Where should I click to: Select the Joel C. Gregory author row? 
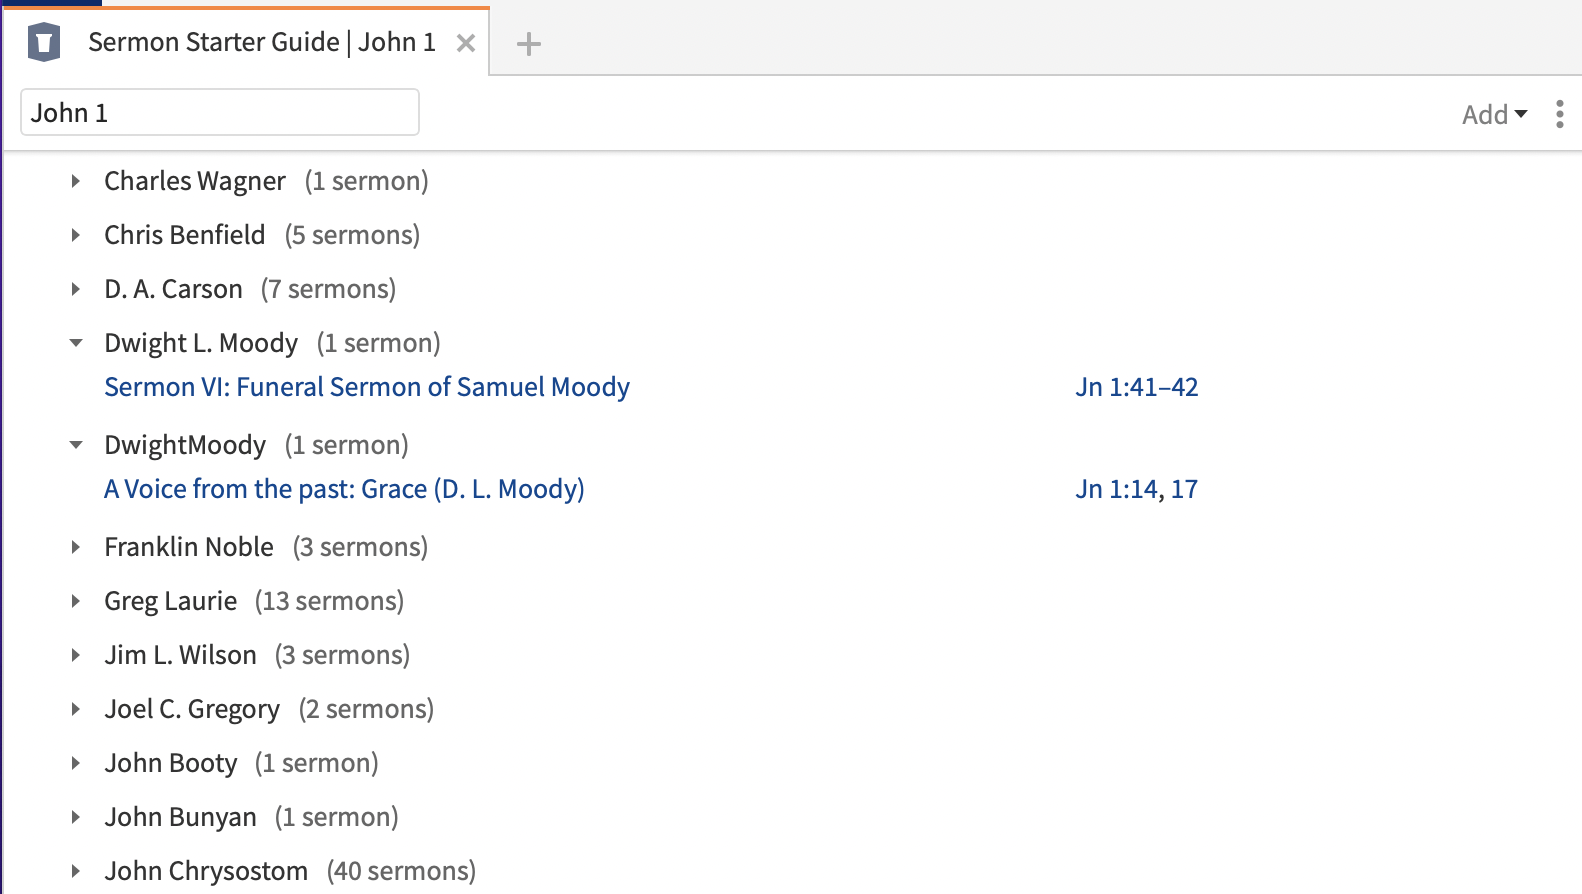coord(192,709)
